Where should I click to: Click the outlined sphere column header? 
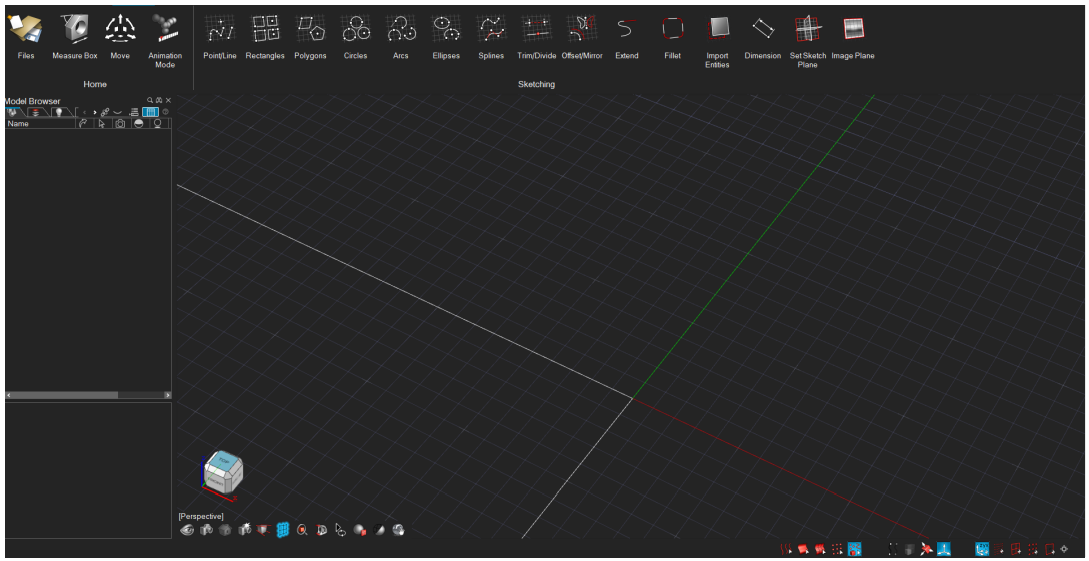(x=157, y=124)
